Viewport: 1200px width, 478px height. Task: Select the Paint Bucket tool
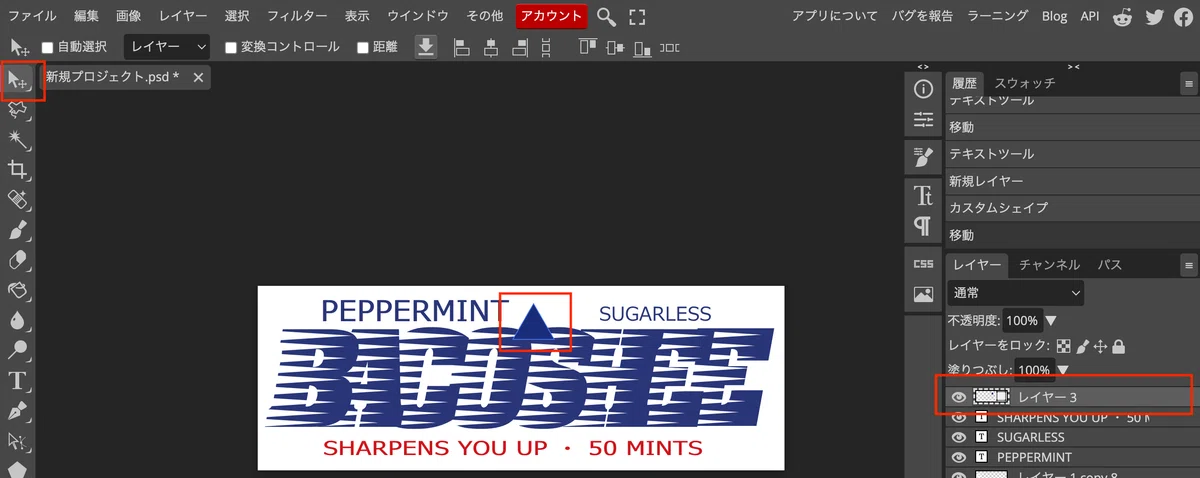click(x=17, y=290)
